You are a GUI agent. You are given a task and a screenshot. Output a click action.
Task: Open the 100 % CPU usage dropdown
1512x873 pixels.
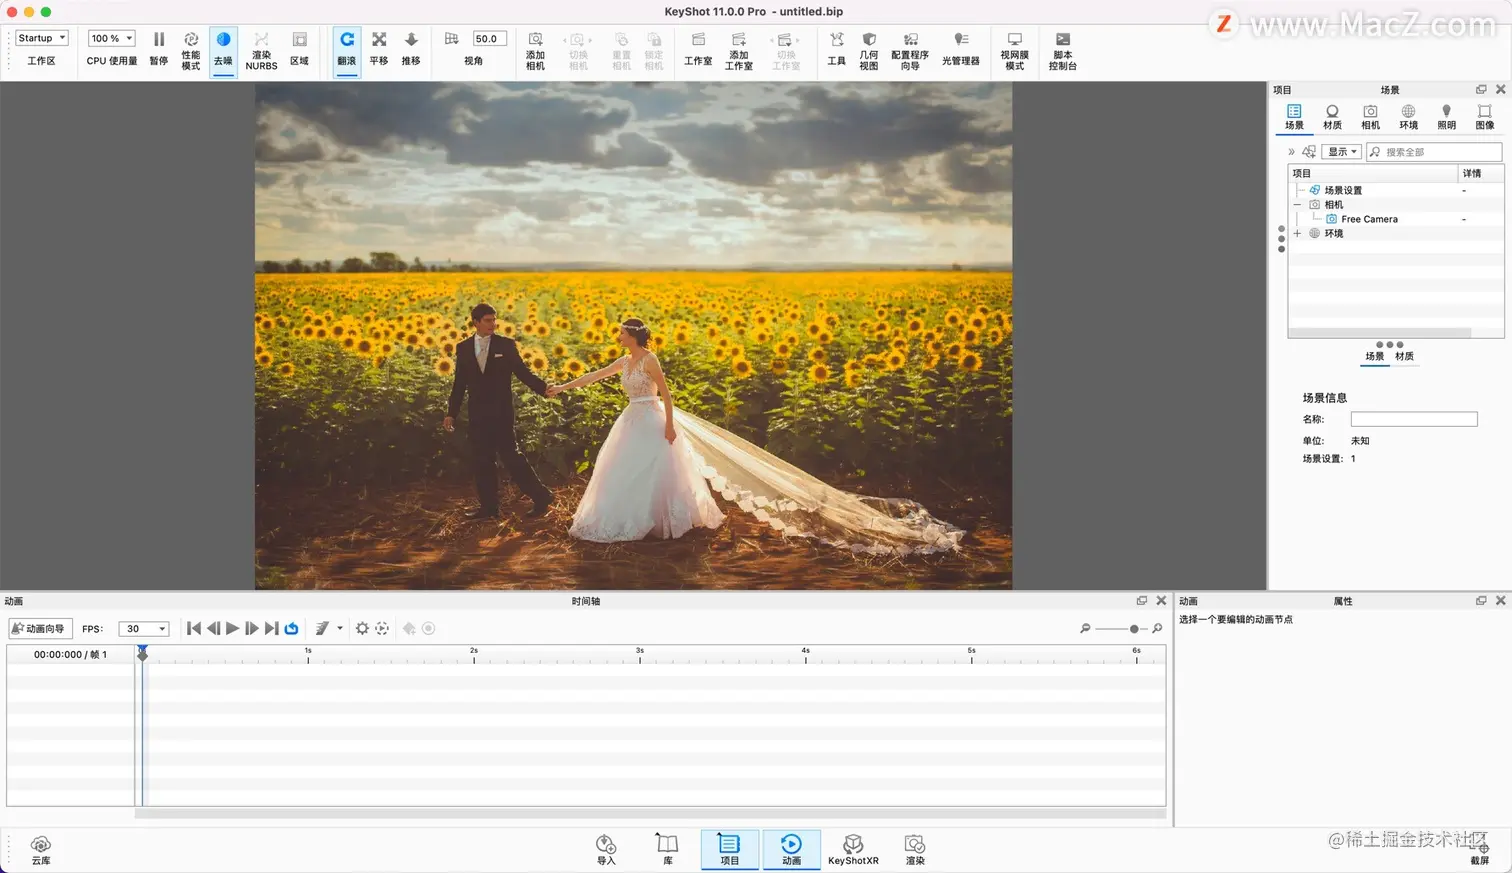tap(112, 38)
